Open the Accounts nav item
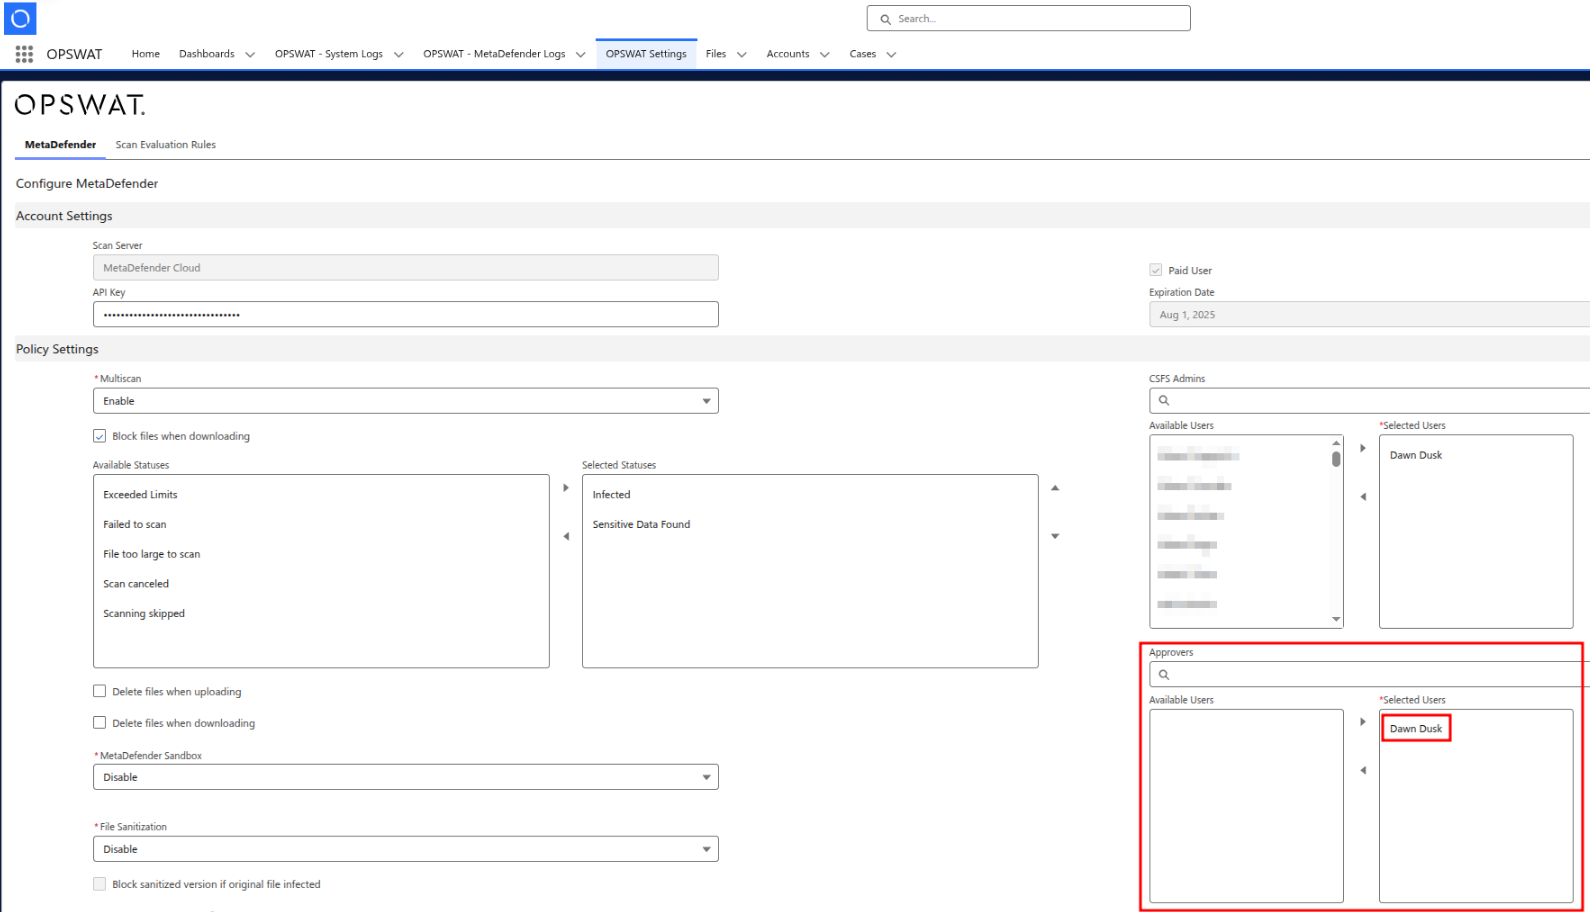This screenshot has height=912, width=1590. coord(787,54)
